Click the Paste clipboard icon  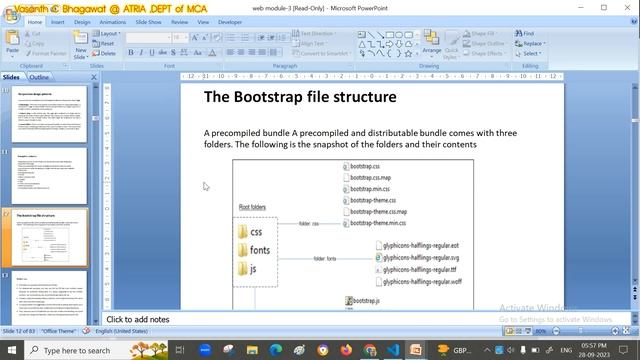tap(13, 38)
